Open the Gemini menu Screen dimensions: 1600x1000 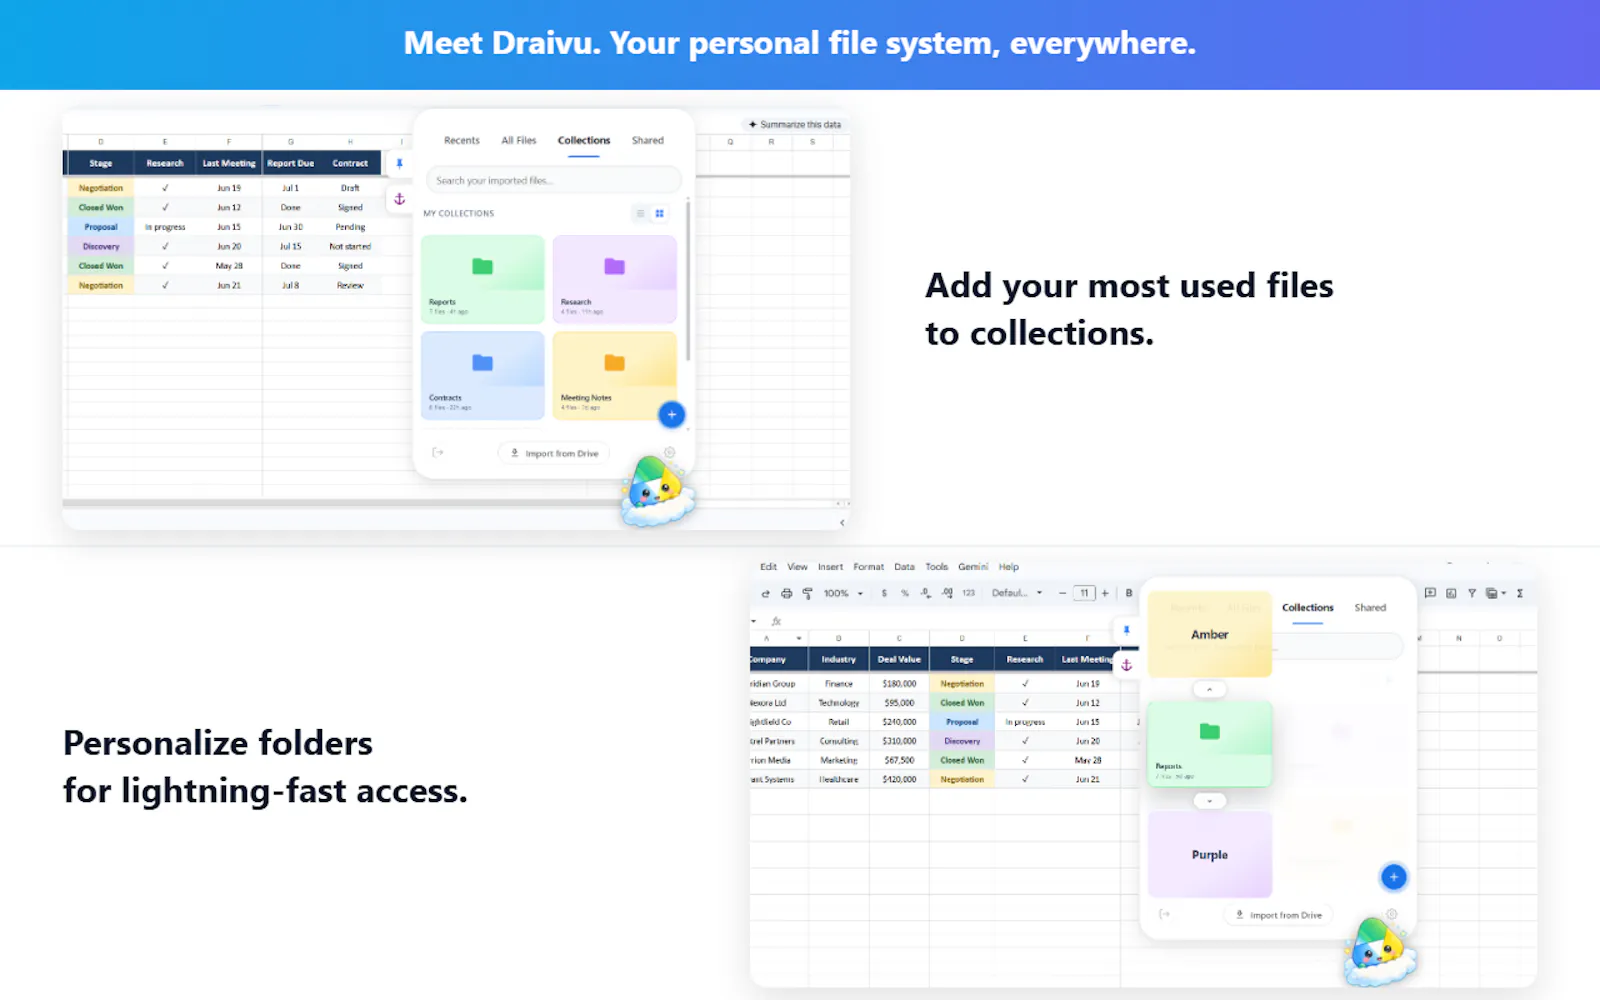pos(972,567)
